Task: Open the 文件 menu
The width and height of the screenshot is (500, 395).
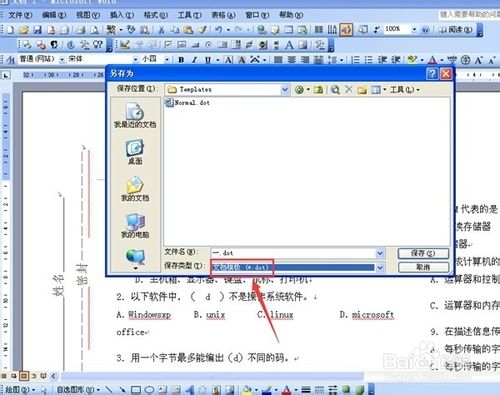Action: pos(20,15)
